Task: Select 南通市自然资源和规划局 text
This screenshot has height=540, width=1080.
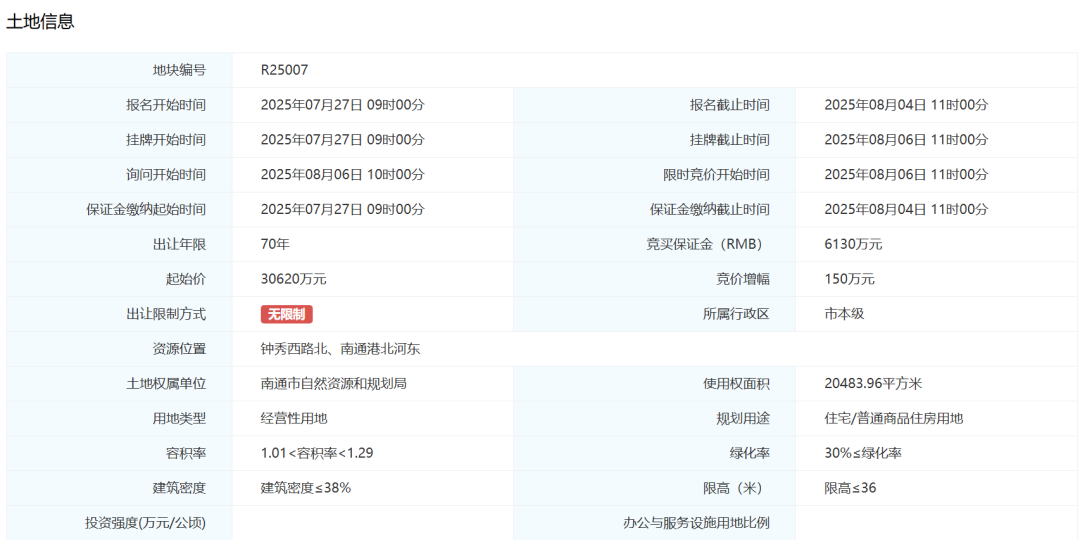Action: point(333,384)
